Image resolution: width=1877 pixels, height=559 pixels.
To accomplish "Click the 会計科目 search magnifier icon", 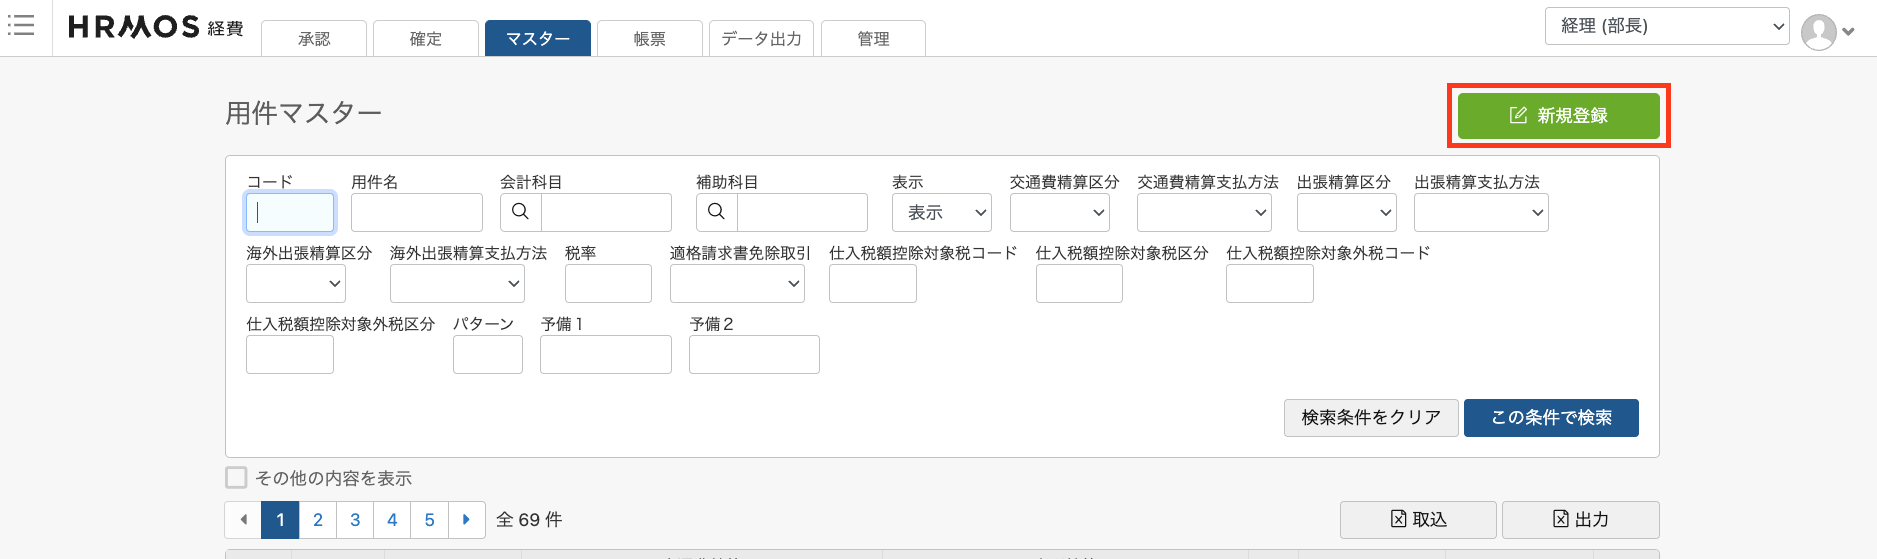I will point(520,212).
